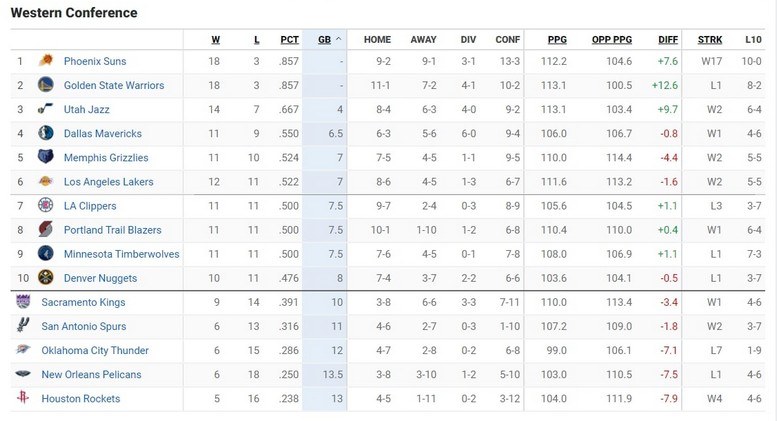This screenshot has height=421, width=777.
Task: Open Minnesota Timberwolves team page
Action: pos(121,254)
